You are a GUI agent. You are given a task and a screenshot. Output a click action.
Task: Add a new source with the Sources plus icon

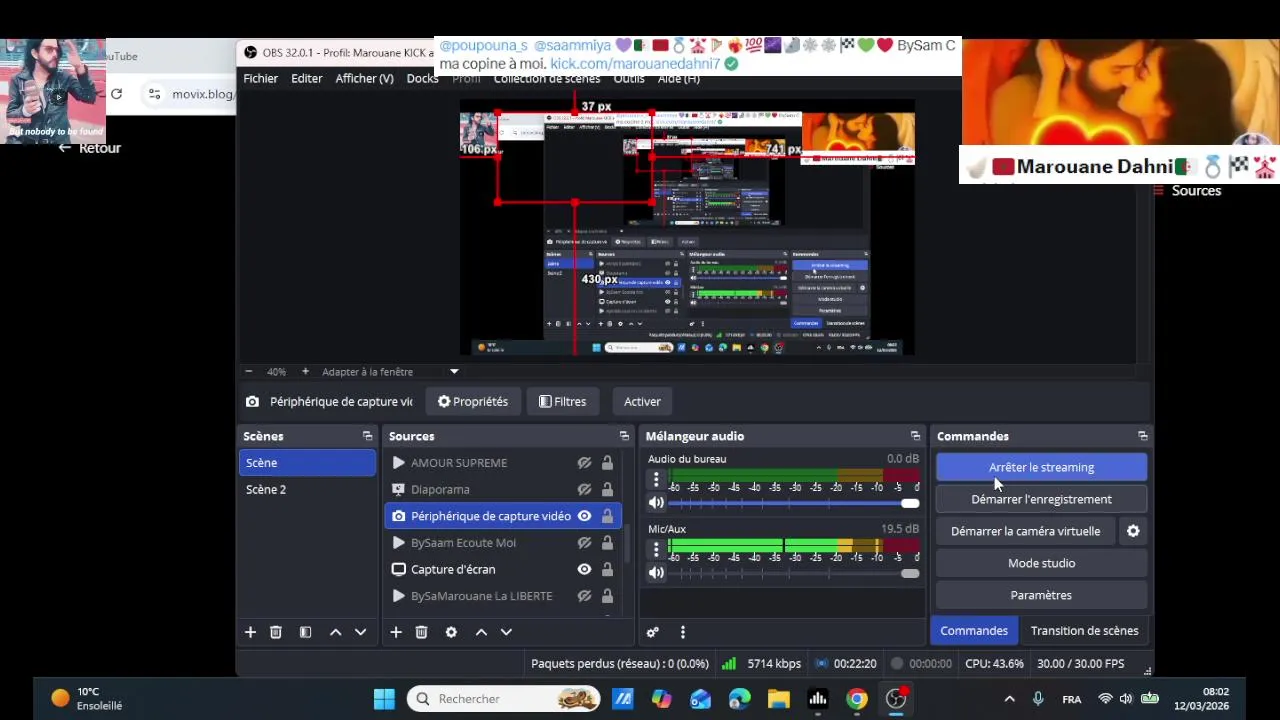396,632
